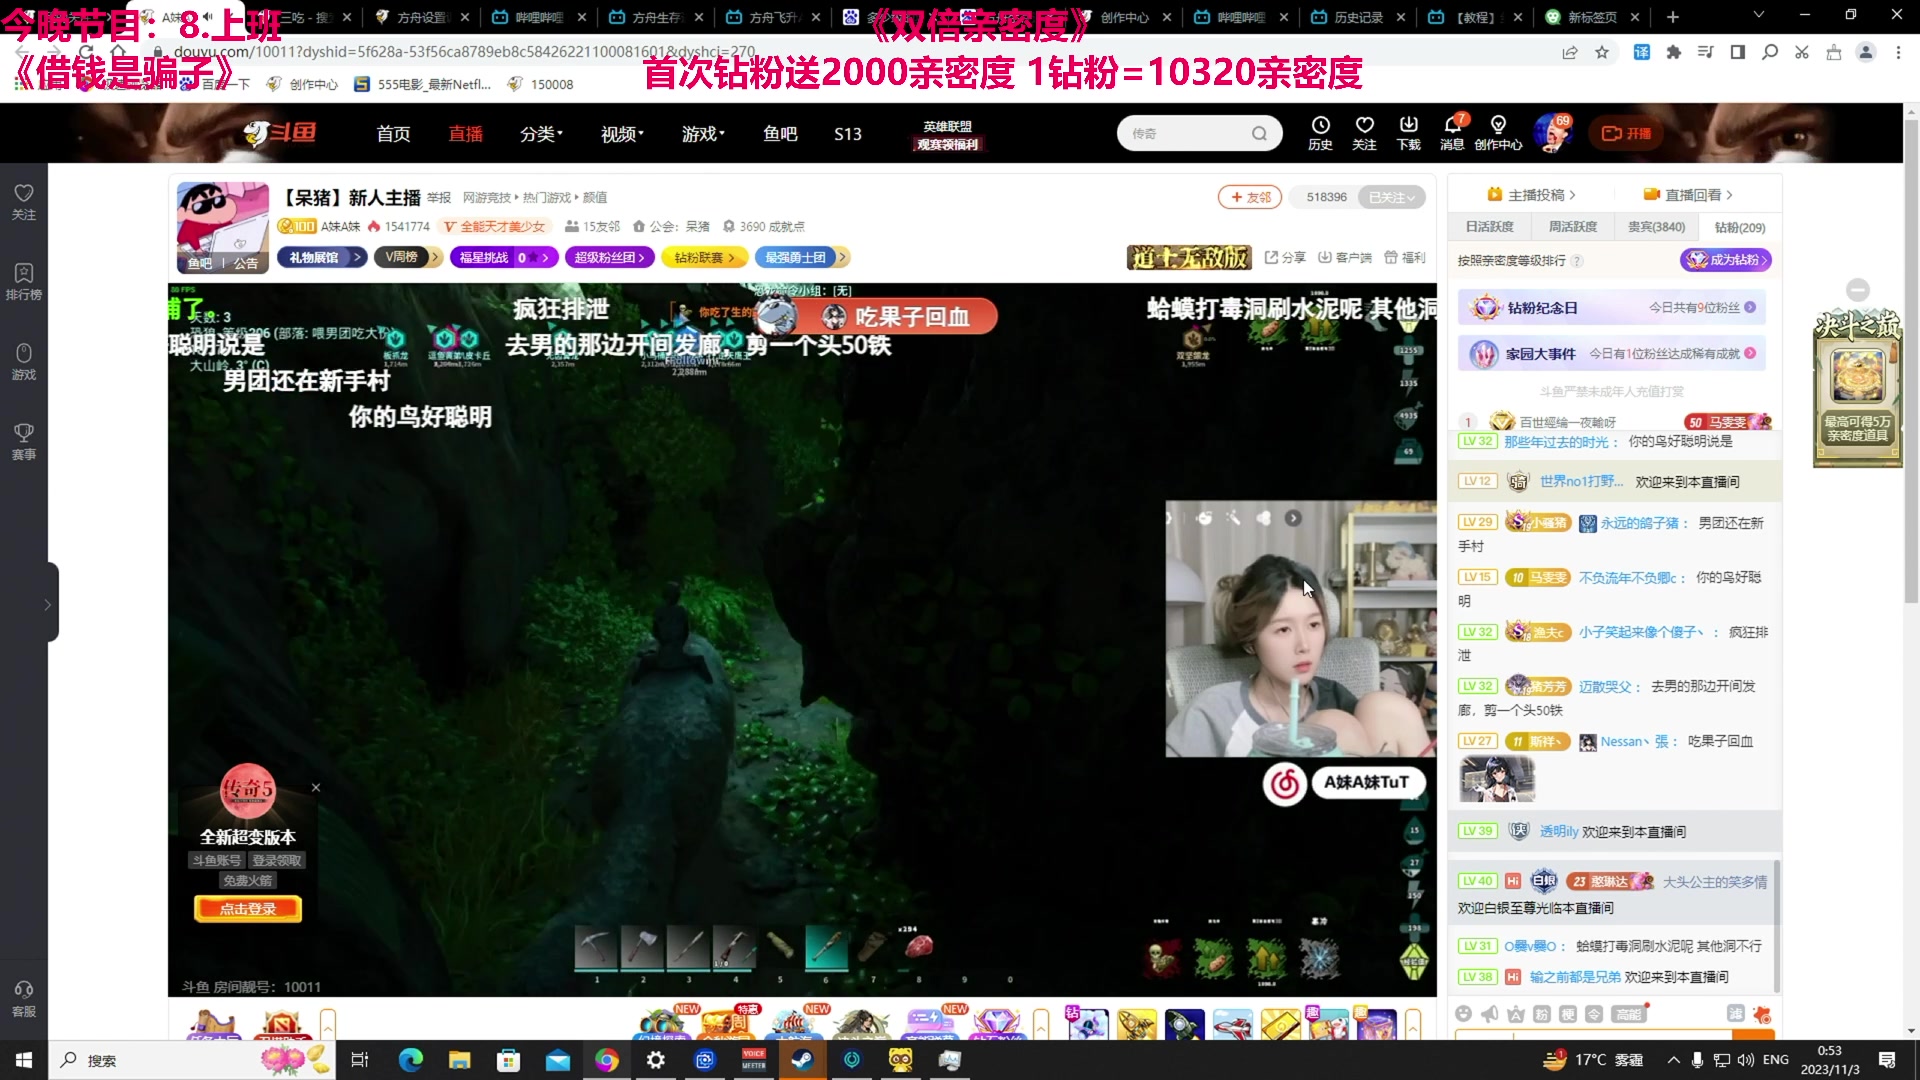Click the megaphone icon in chat toolbar
Image resolution: width=1920 pixels, height=1080 pixels.
[x=1490, y=1014]
